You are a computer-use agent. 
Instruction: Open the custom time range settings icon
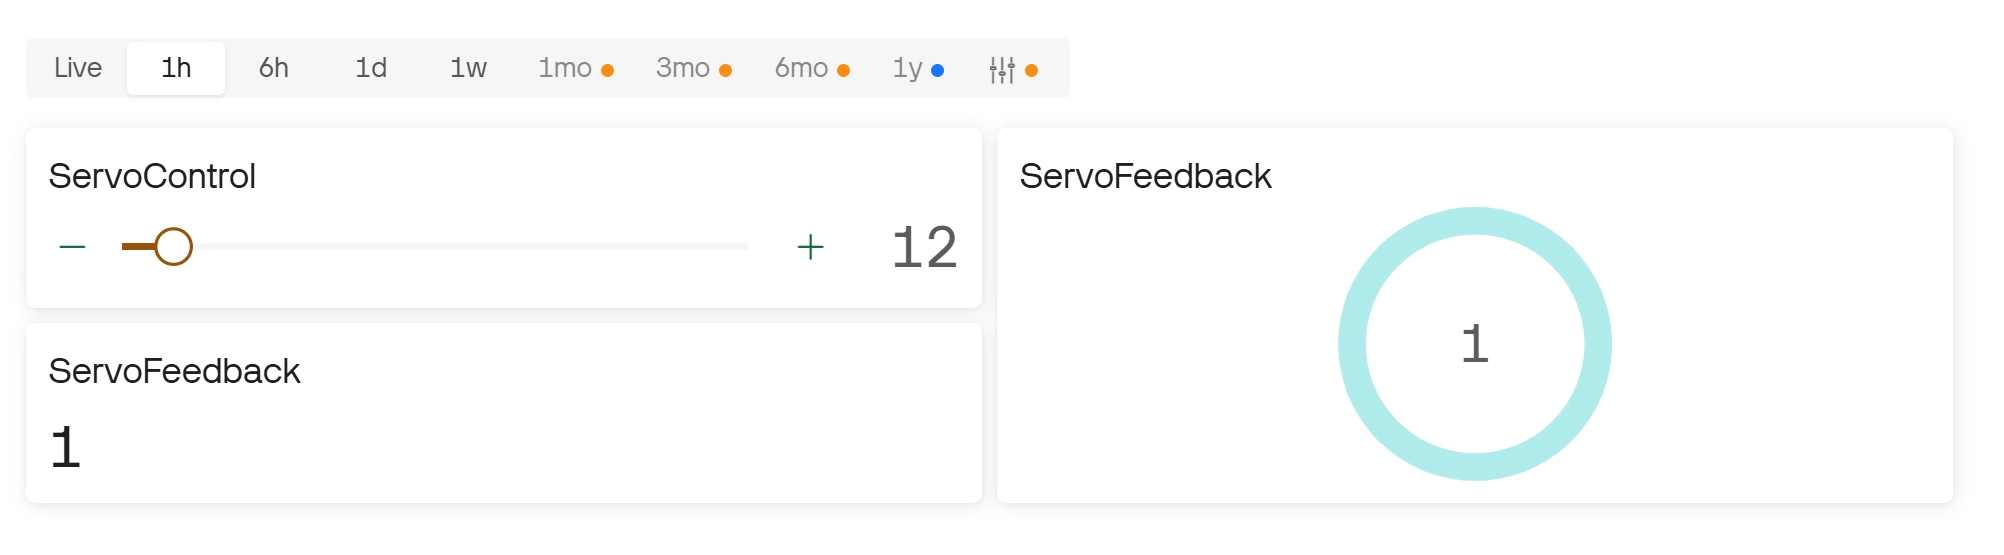[x=1002, y=69]
